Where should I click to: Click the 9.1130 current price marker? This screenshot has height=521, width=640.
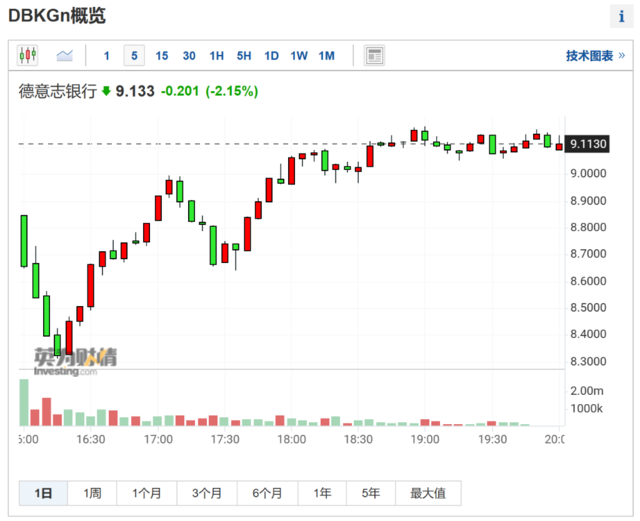click(587, 144)
